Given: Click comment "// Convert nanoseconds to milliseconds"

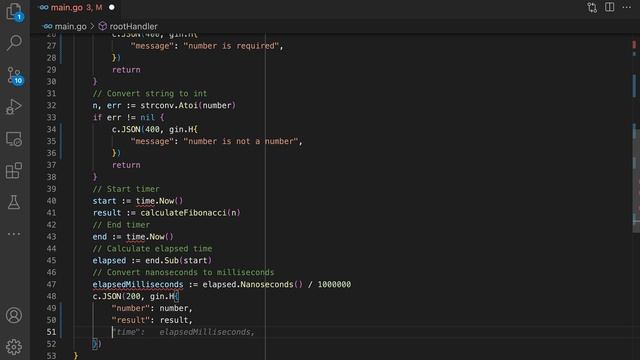Looking at the screenshot, I should tap(183, 272).
